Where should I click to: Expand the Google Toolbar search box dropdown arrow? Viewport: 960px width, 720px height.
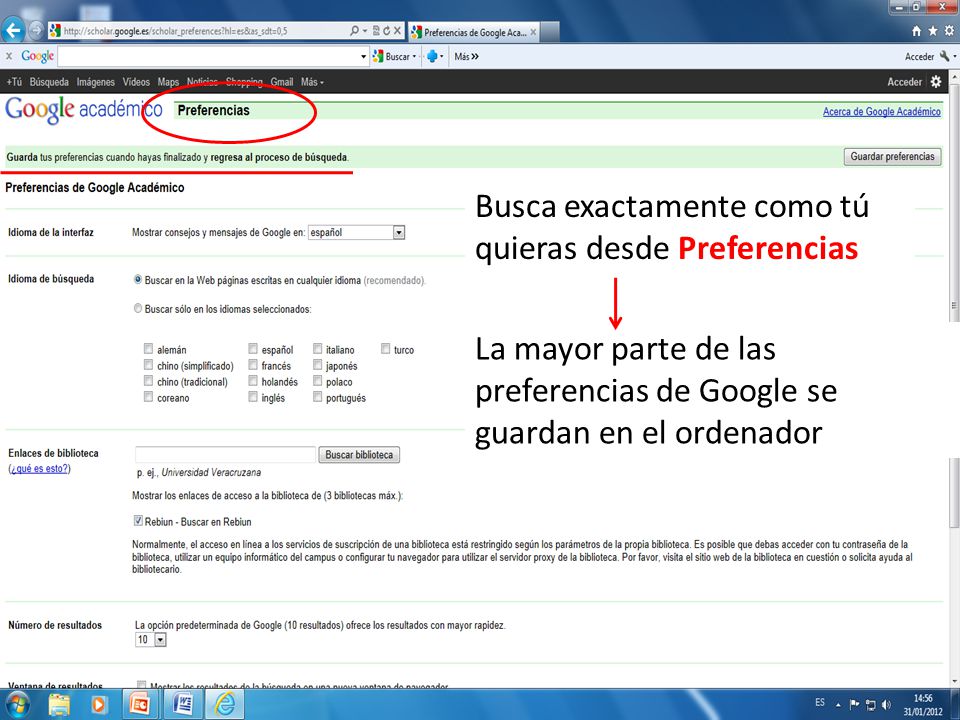(363, 57)
